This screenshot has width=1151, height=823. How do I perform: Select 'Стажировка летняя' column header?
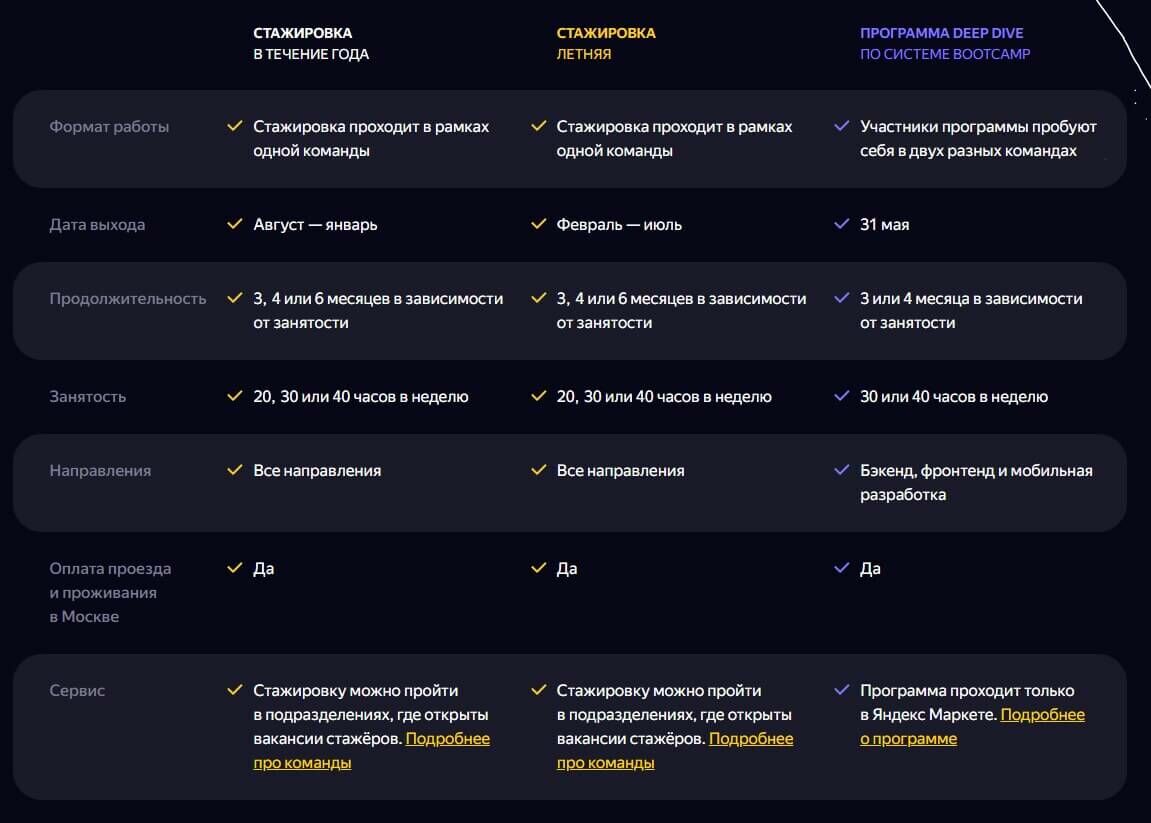606,44
